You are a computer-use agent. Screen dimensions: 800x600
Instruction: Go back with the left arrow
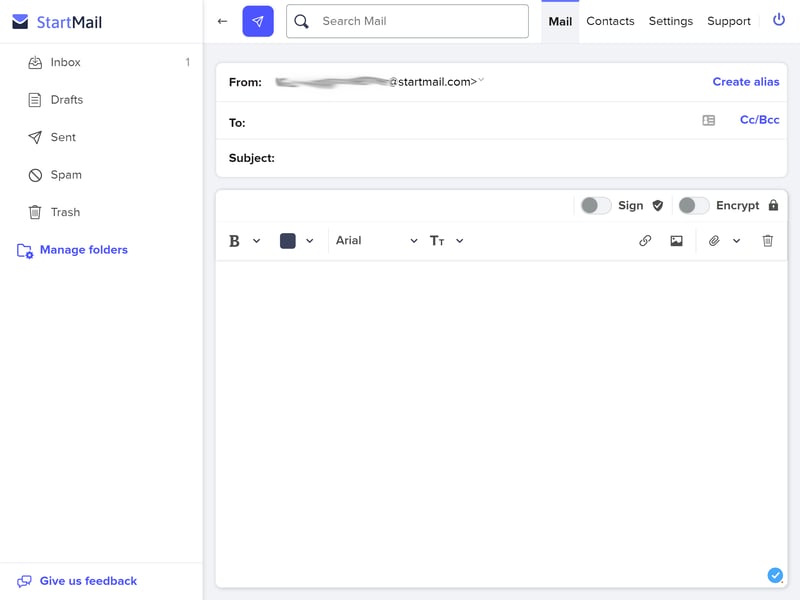(222, 21)
